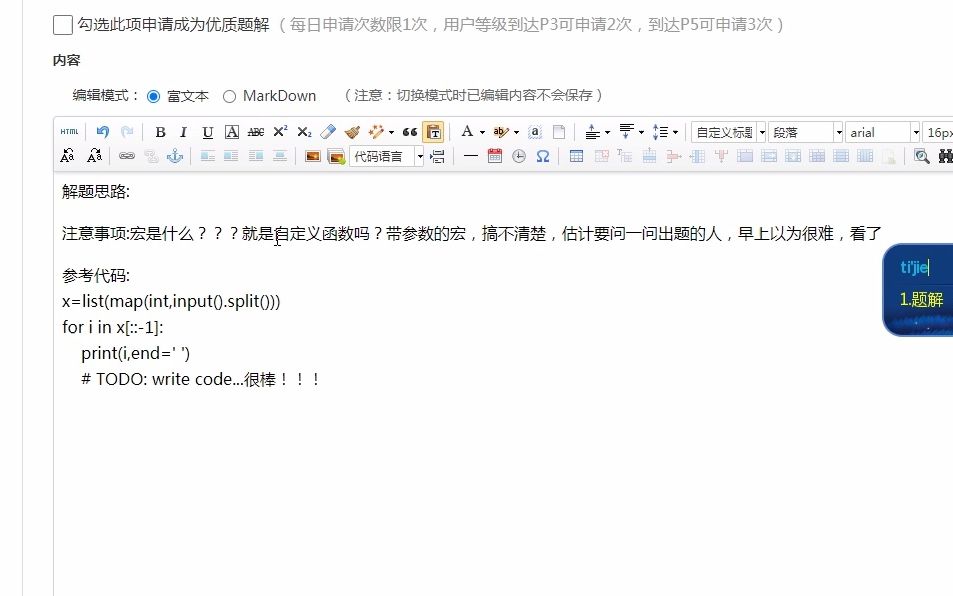
Task: Click the format eraser icon
Action: pos(329,131)
